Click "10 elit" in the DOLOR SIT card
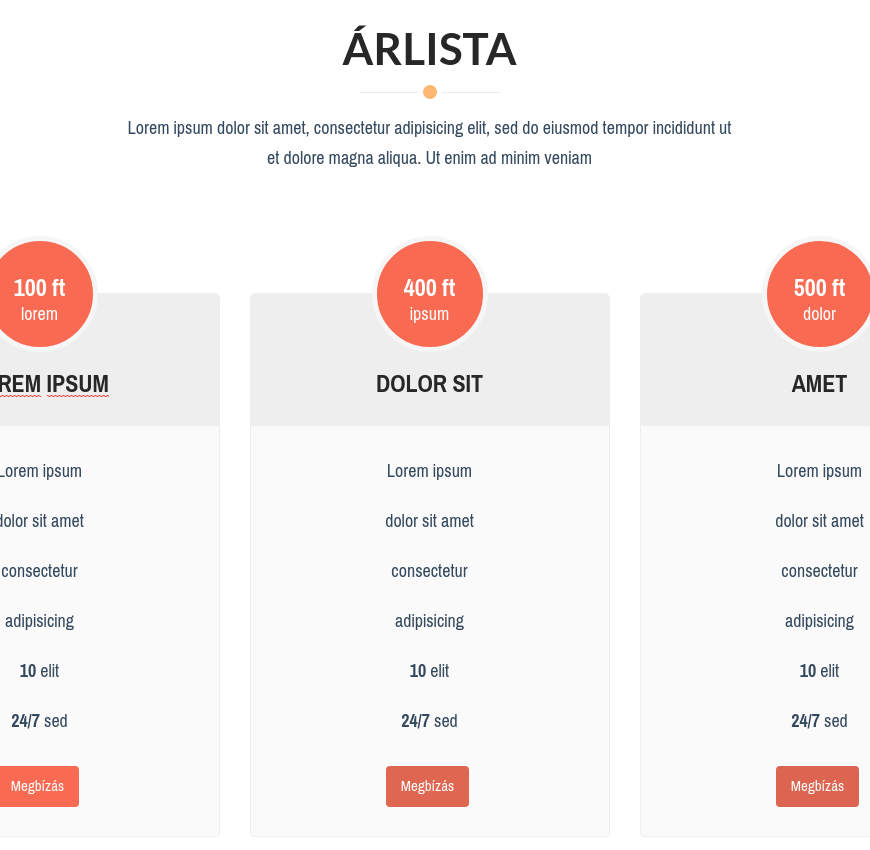 [x=430, y=671]
